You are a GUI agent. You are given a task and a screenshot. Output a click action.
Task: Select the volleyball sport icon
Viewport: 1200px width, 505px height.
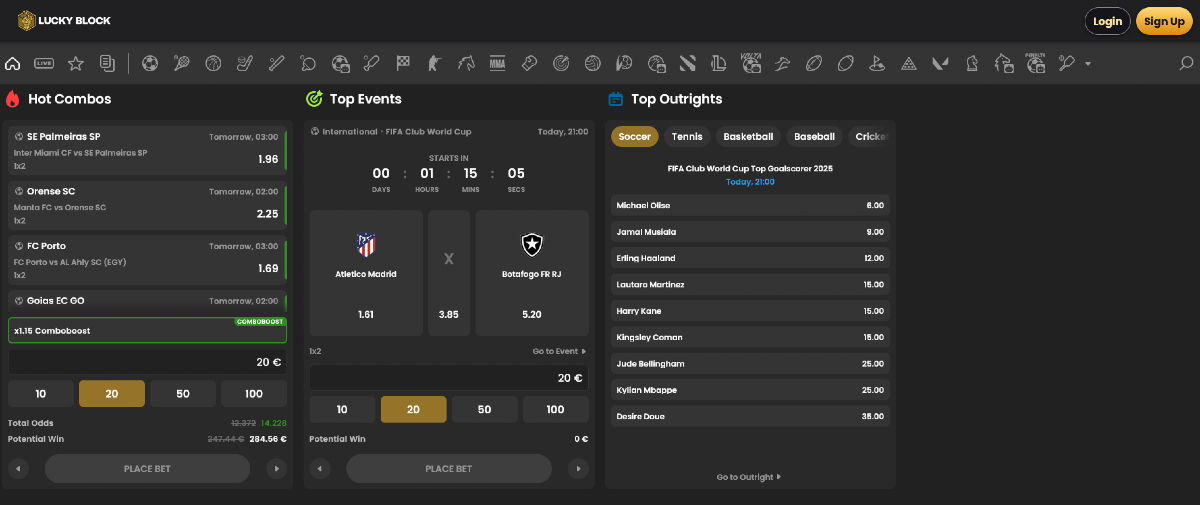pos(593,64)
